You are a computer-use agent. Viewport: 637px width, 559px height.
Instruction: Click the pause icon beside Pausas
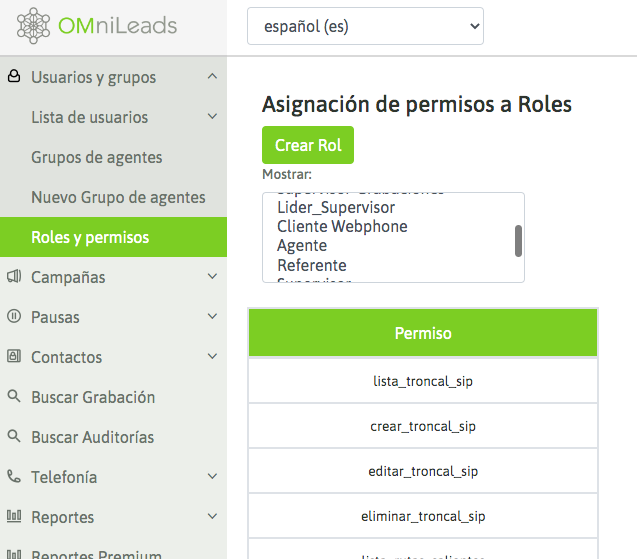point(14,317)
